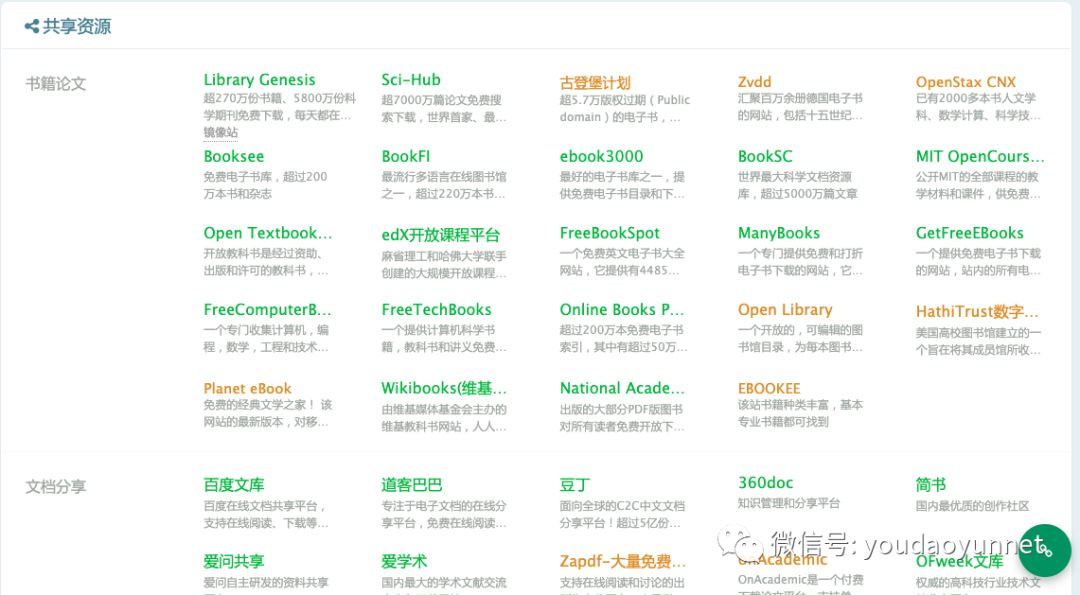Open the HathiTrust数字... link
The width and height of the screenshot is (1080, 595).
tap(977, 312)
